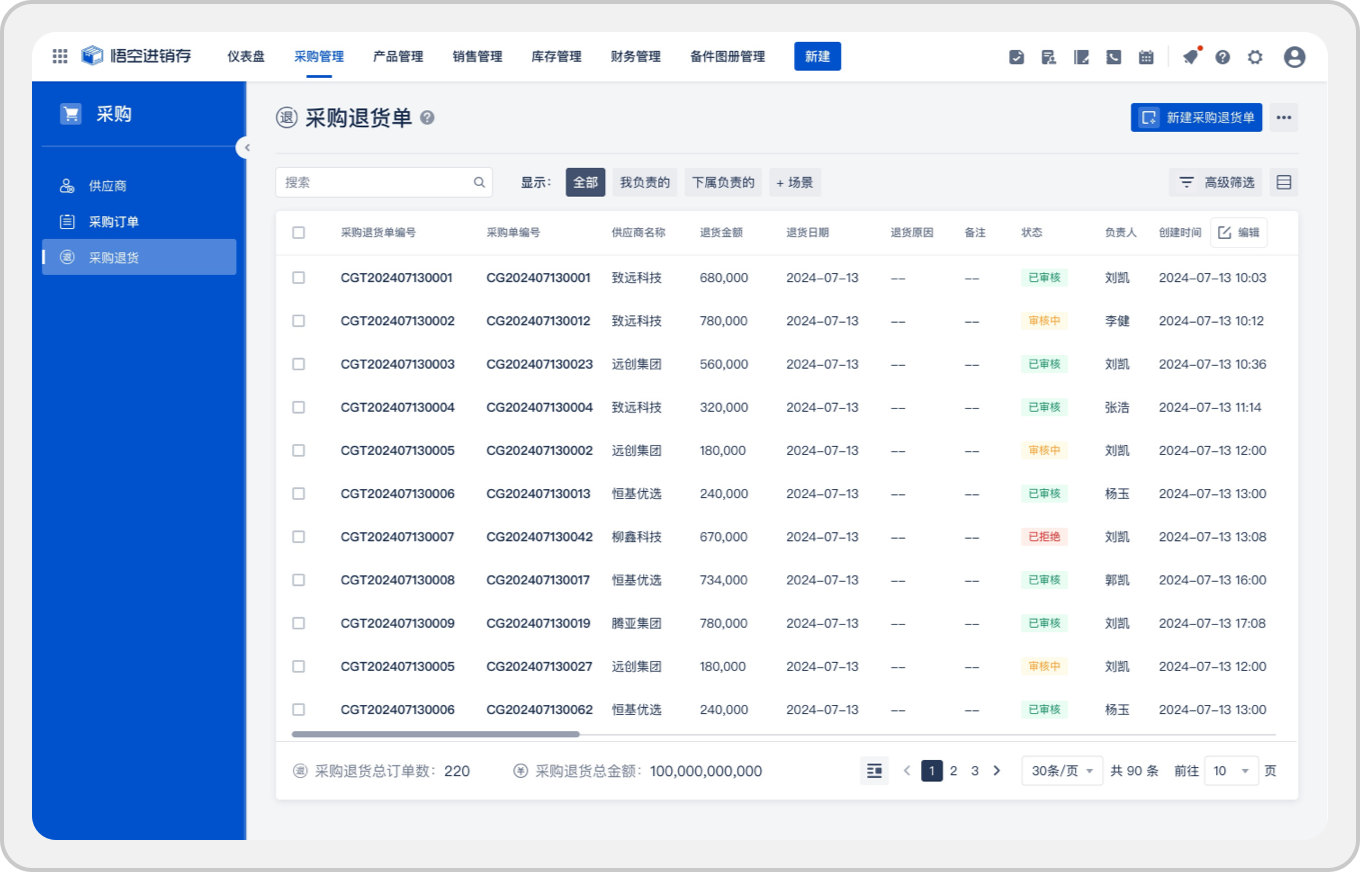Click the 编辑 button in table header
This screenshot has height=872, width=1360.
point(1239,232)
